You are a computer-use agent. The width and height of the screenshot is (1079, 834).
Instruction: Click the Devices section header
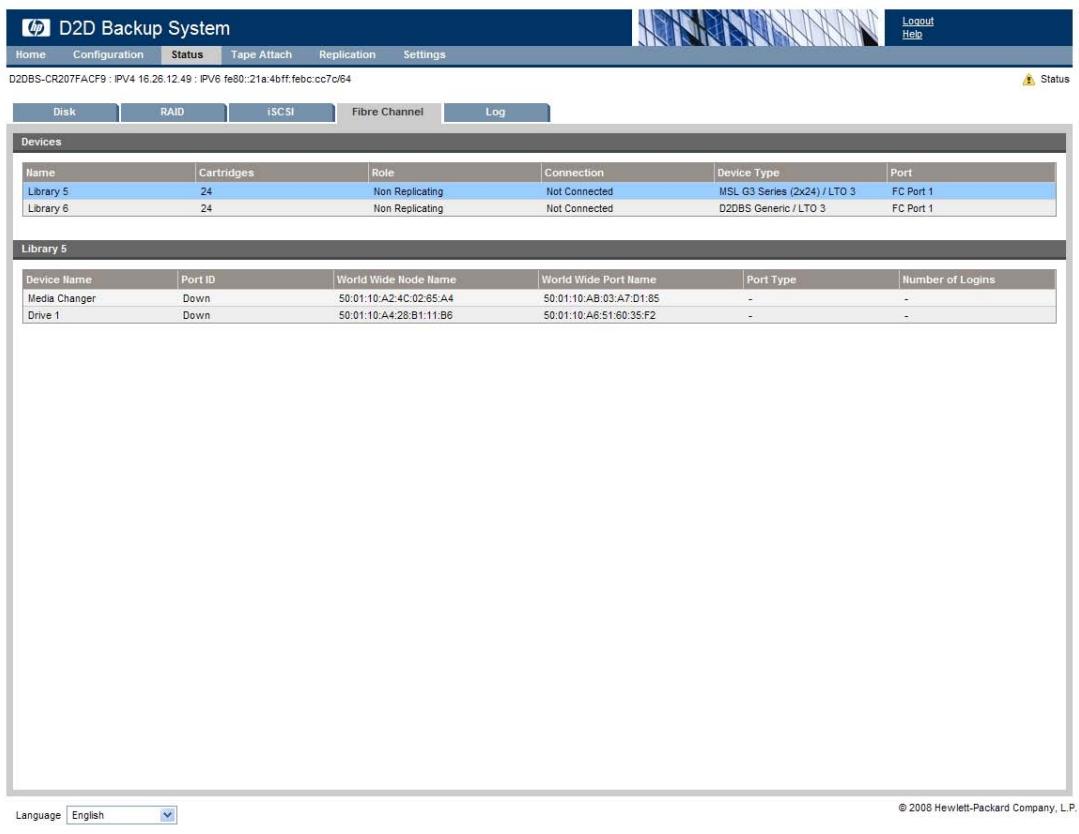click(539, 142)
